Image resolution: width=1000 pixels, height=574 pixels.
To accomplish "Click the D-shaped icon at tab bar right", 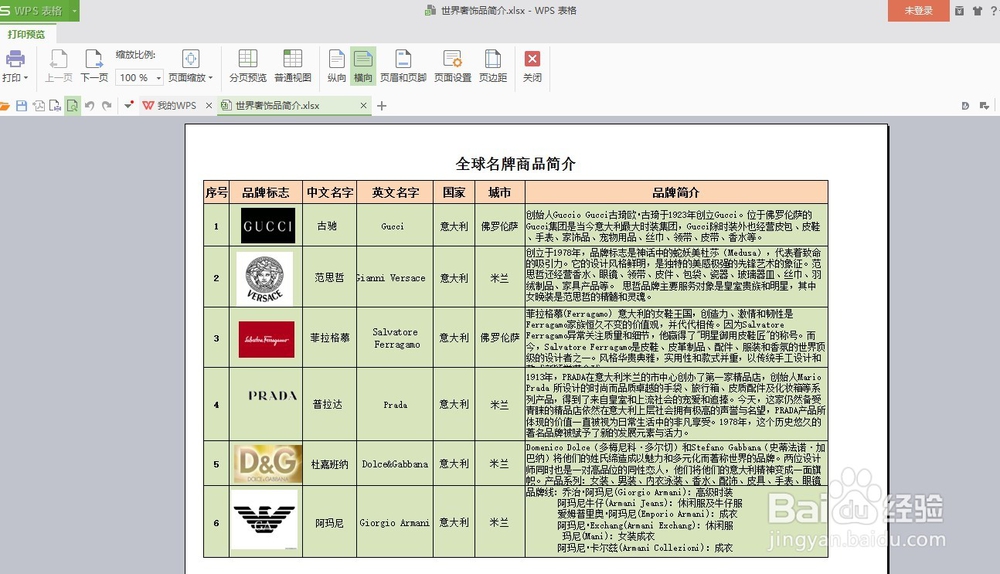I will tap(966, 106).
